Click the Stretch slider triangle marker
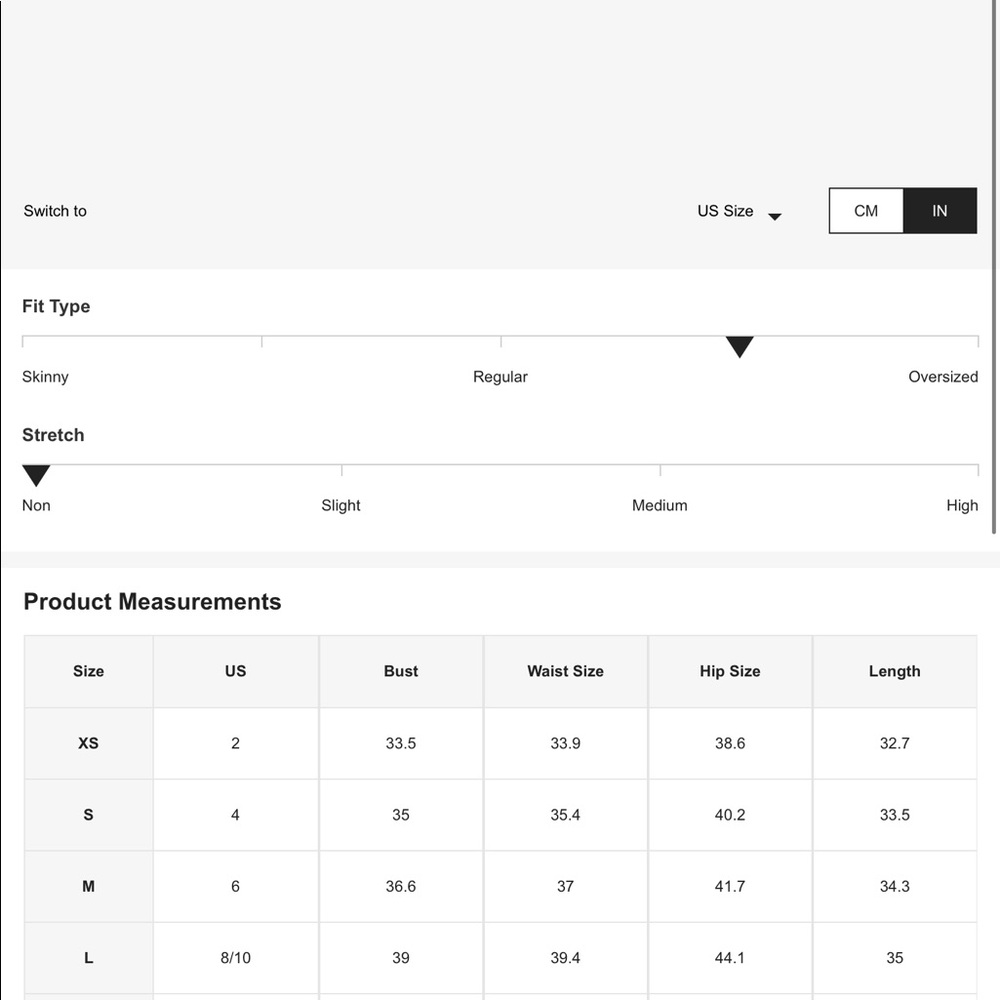 36,476
